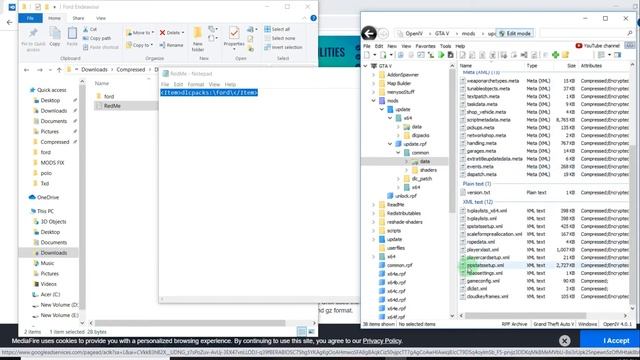Click the Explorer help question mark icon

[313, 18]
